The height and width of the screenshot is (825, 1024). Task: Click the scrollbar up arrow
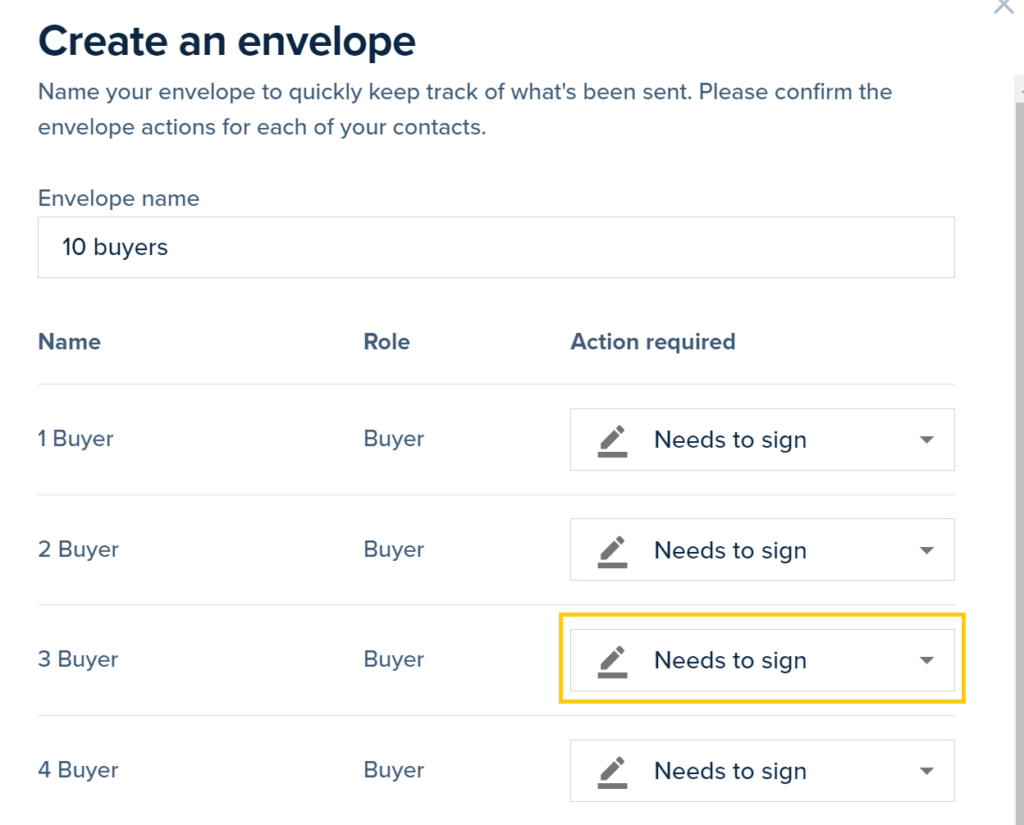tap(1019, 91)
